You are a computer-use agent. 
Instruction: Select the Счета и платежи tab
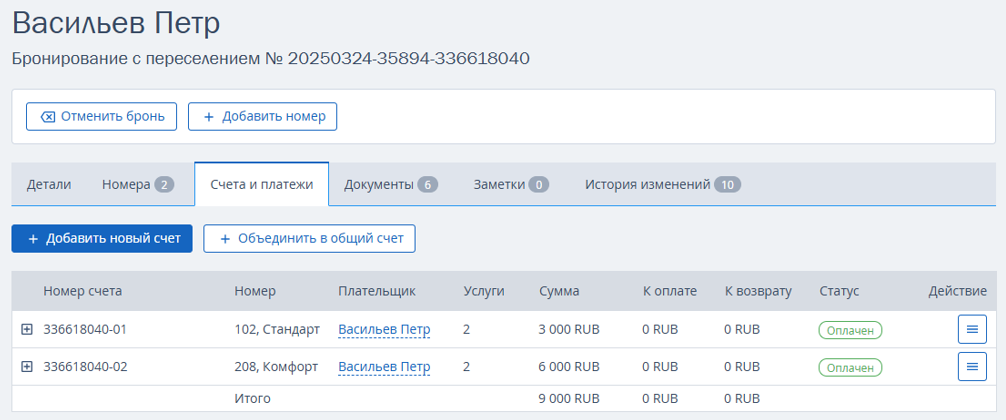[262, 184]
